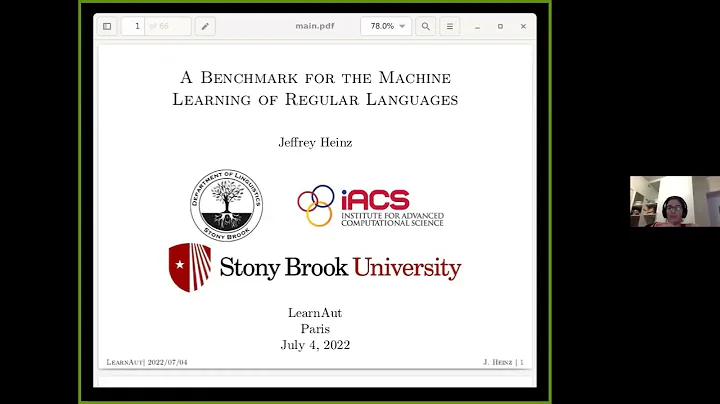
Task: Close the main.pdf viewer window
Action: pyautogui.click(x=523, y=26)
